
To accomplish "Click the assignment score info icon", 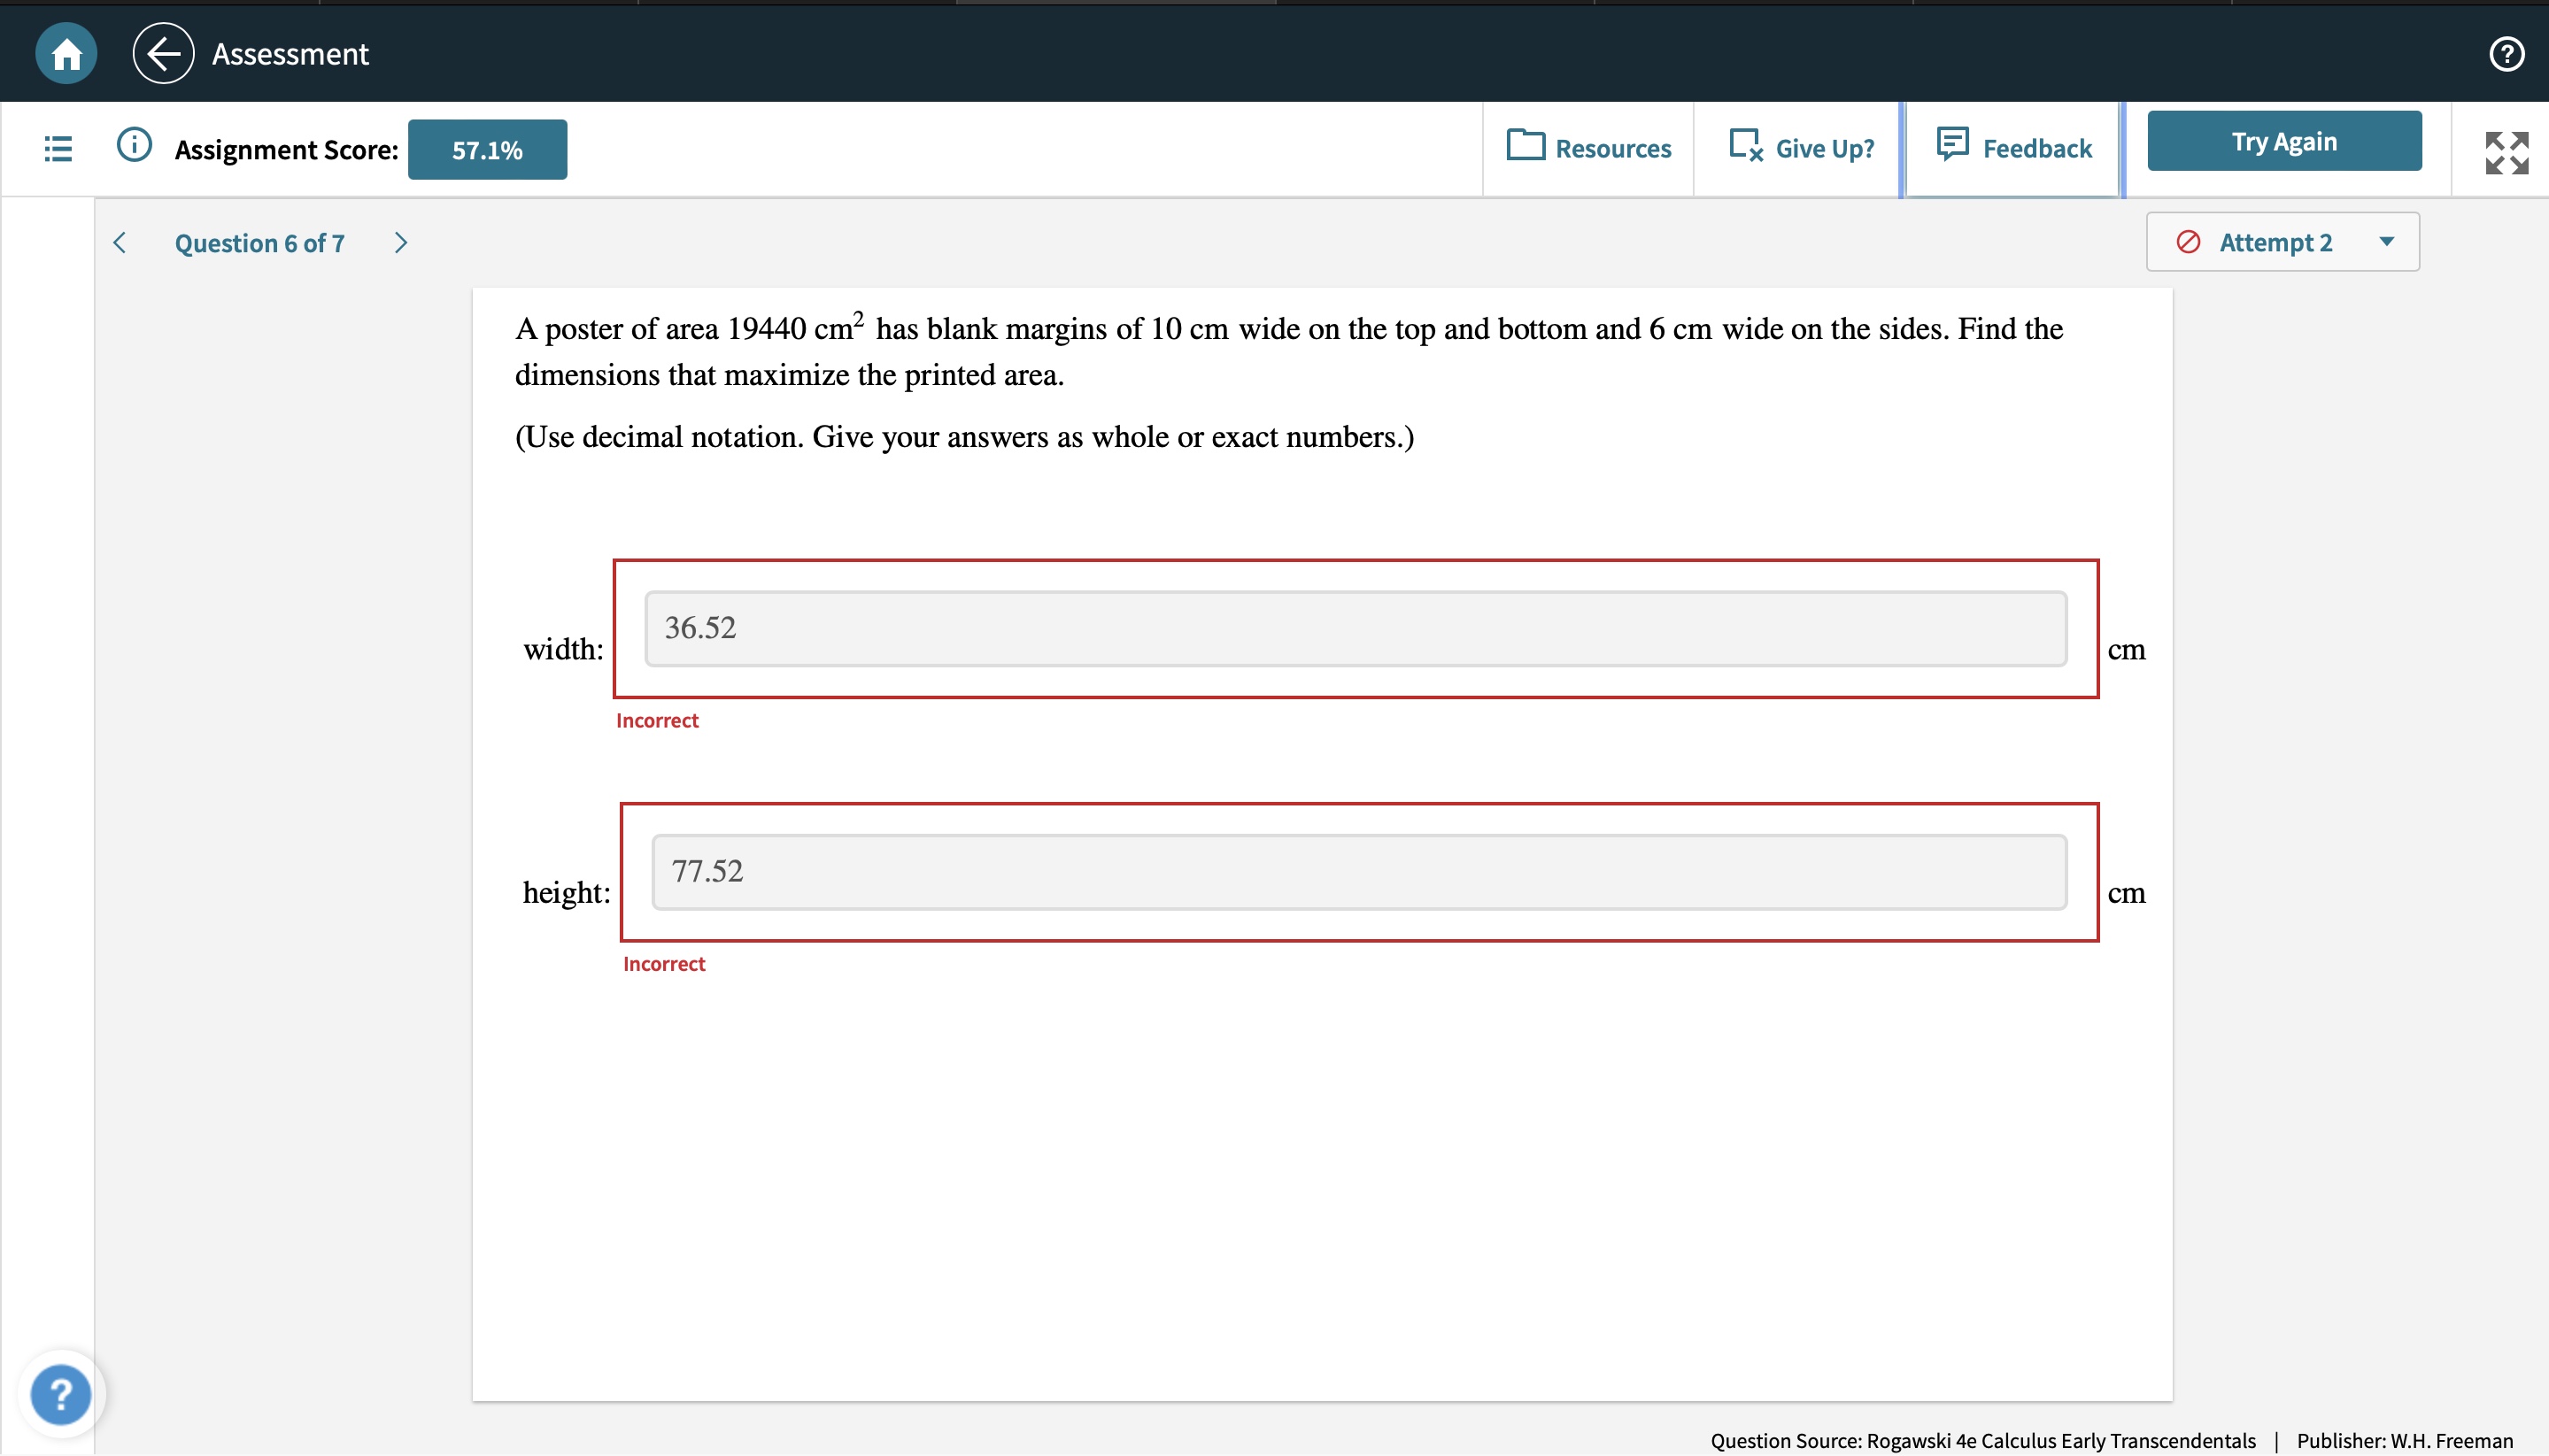I will [x=134, y=146].
